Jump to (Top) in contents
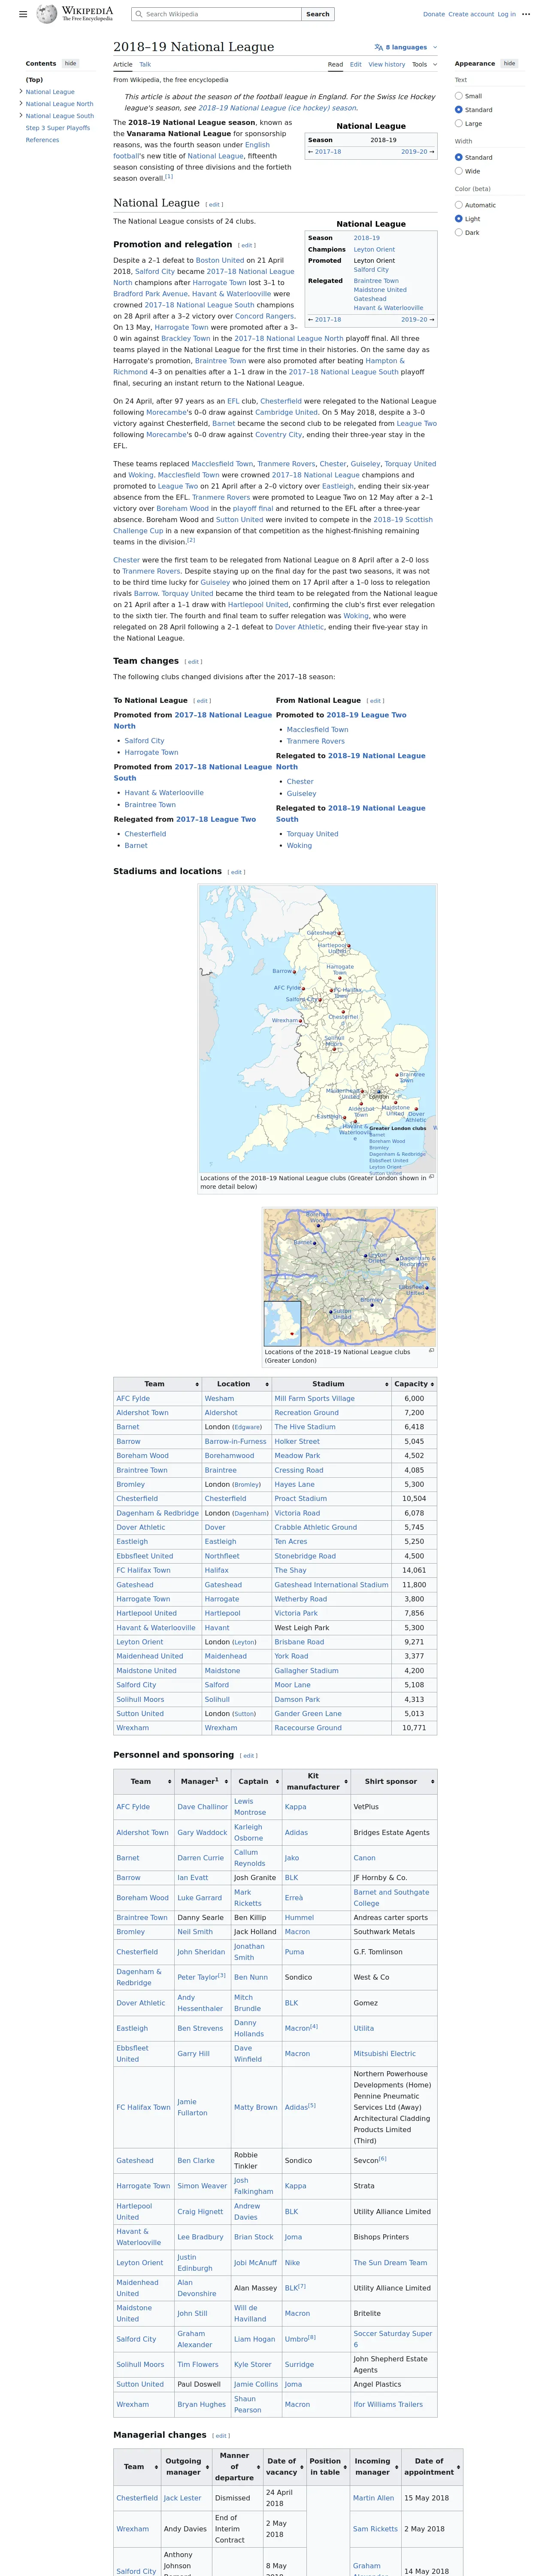The width and height of the screenshot is (551, 2576). pos(34,80)
